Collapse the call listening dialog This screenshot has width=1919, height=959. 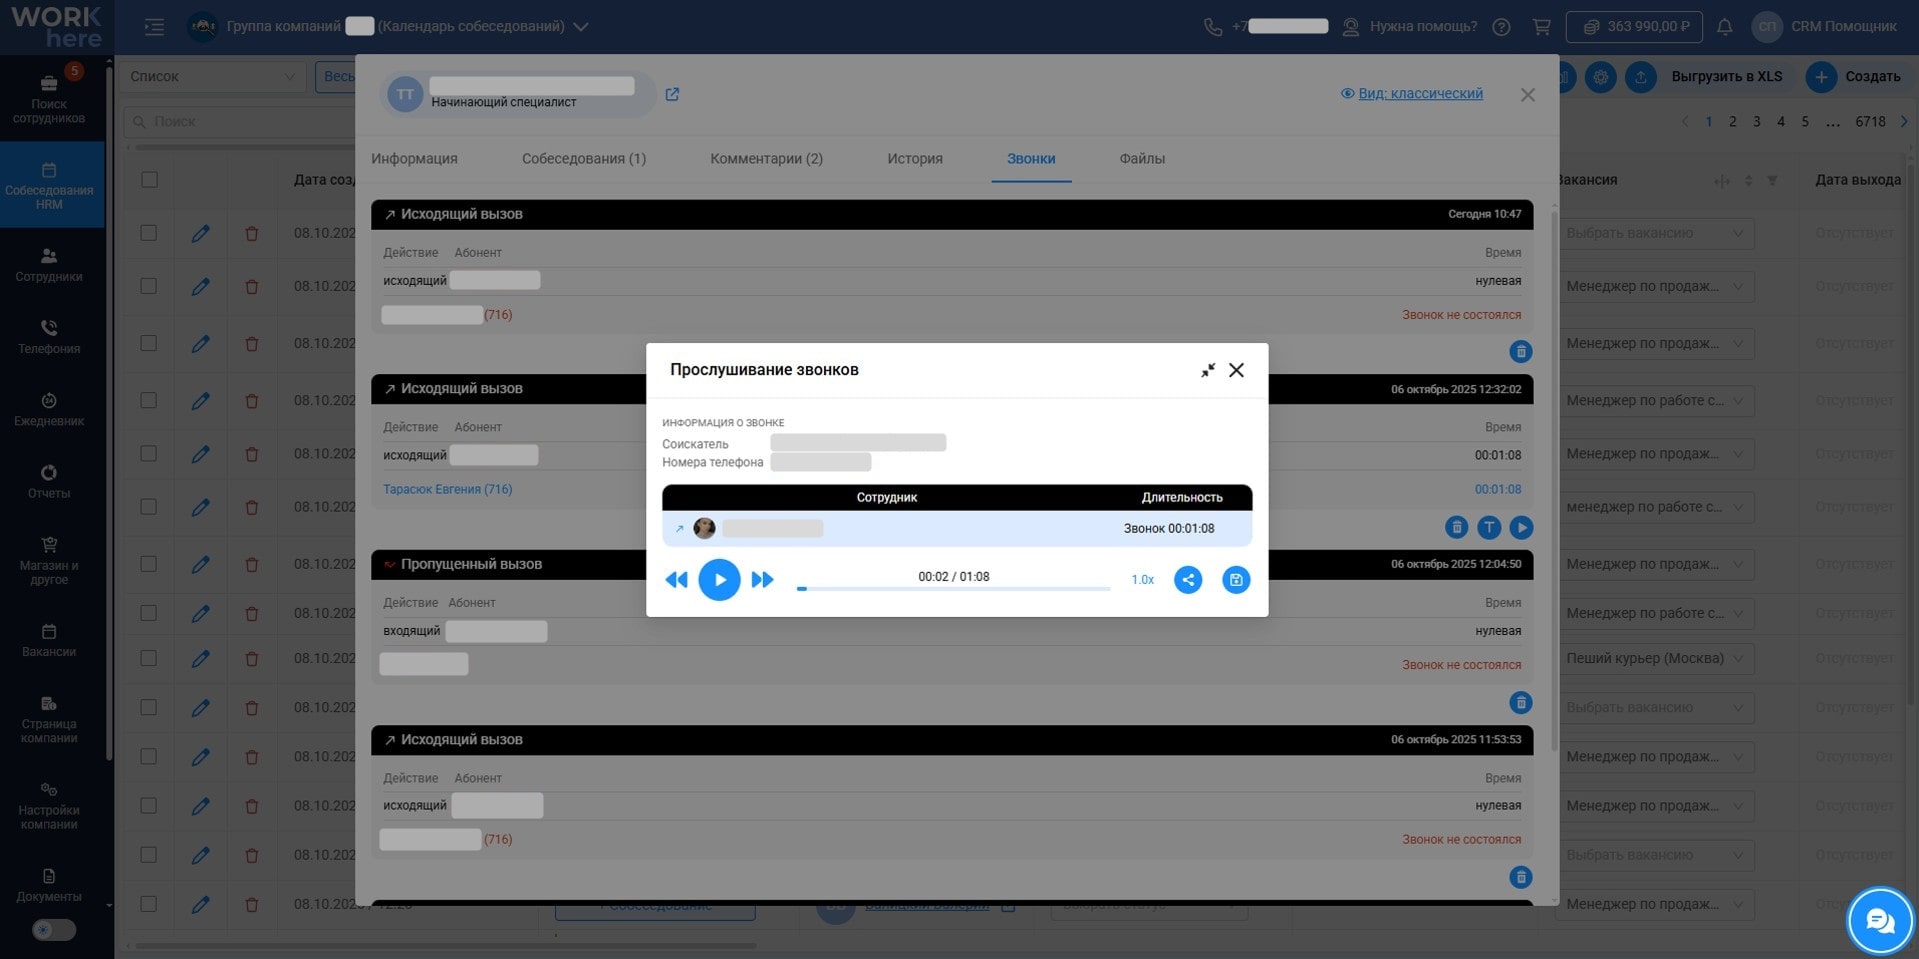pyautogui.click(x=1208, y=370)
